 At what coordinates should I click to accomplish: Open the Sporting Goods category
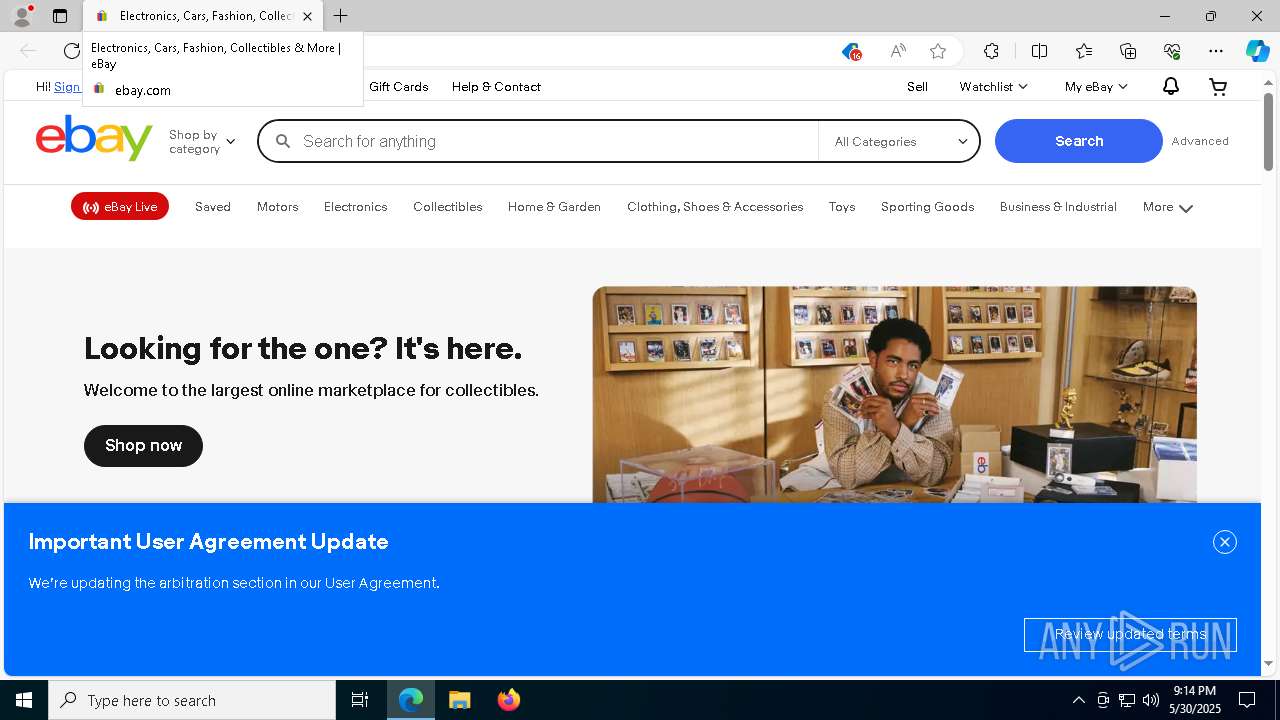coord(927,207)
